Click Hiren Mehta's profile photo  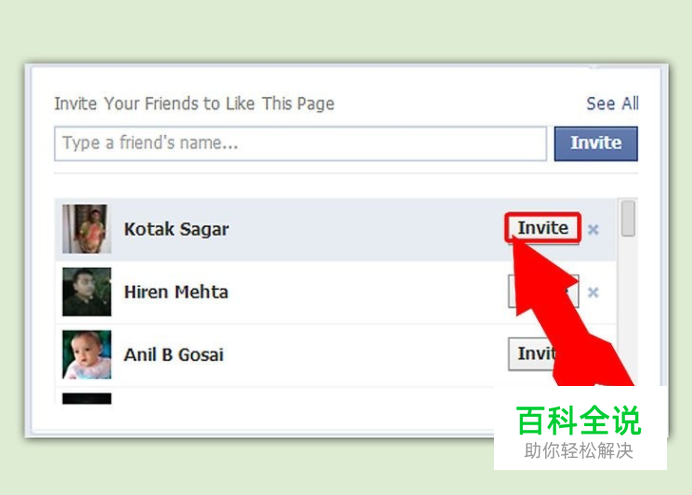click(x=86, y=292)
